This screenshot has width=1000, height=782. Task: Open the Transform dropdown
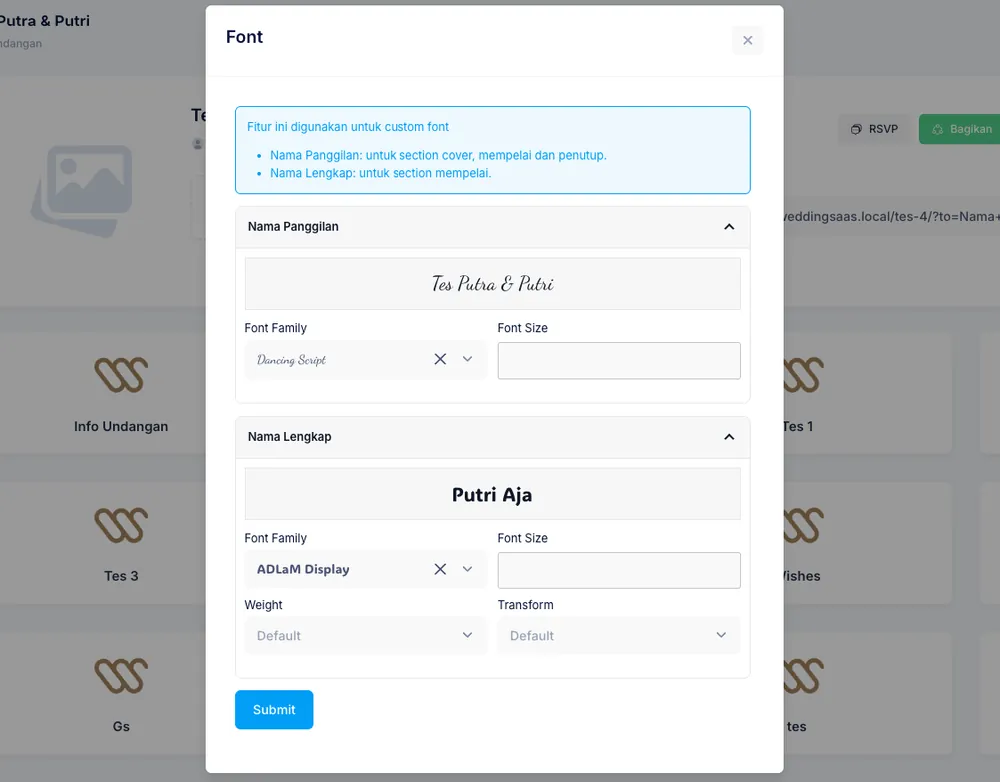[619, 635]
